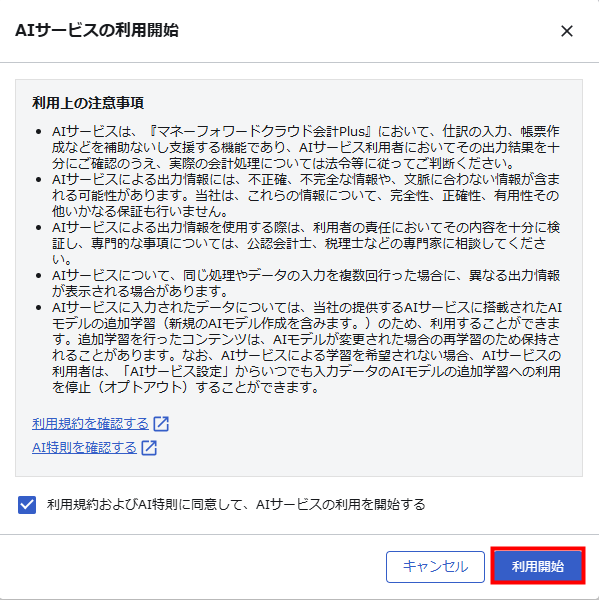Click the キャンセル button
The height and width of the screenshot is (600, 599).
[x=435, y=567]
